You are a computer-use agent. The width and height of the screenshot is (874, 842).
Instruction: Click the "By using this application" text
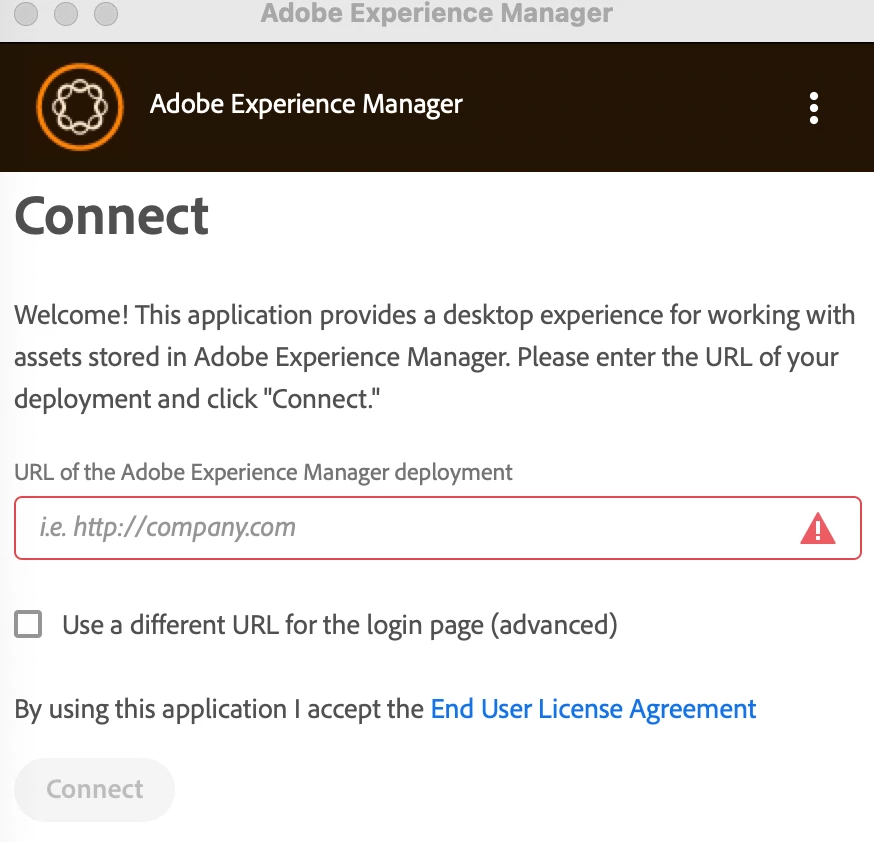pos(220,709)
